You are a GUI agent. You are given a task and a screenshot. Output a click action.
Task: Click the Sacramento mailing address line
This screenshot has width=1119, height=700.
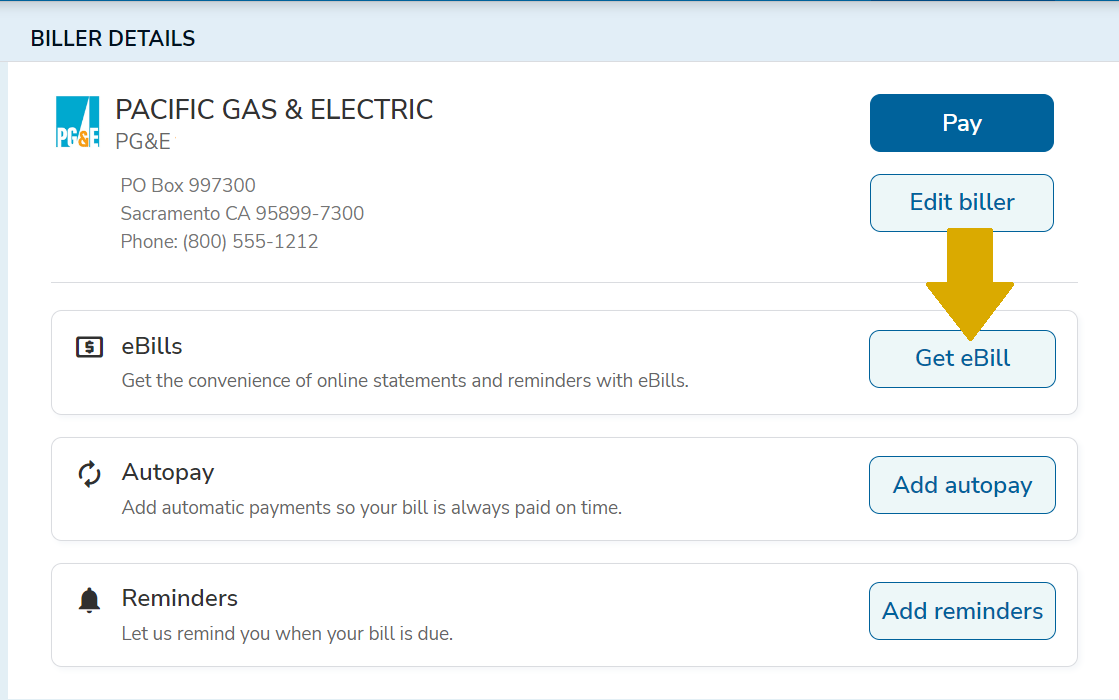[240, 213]
